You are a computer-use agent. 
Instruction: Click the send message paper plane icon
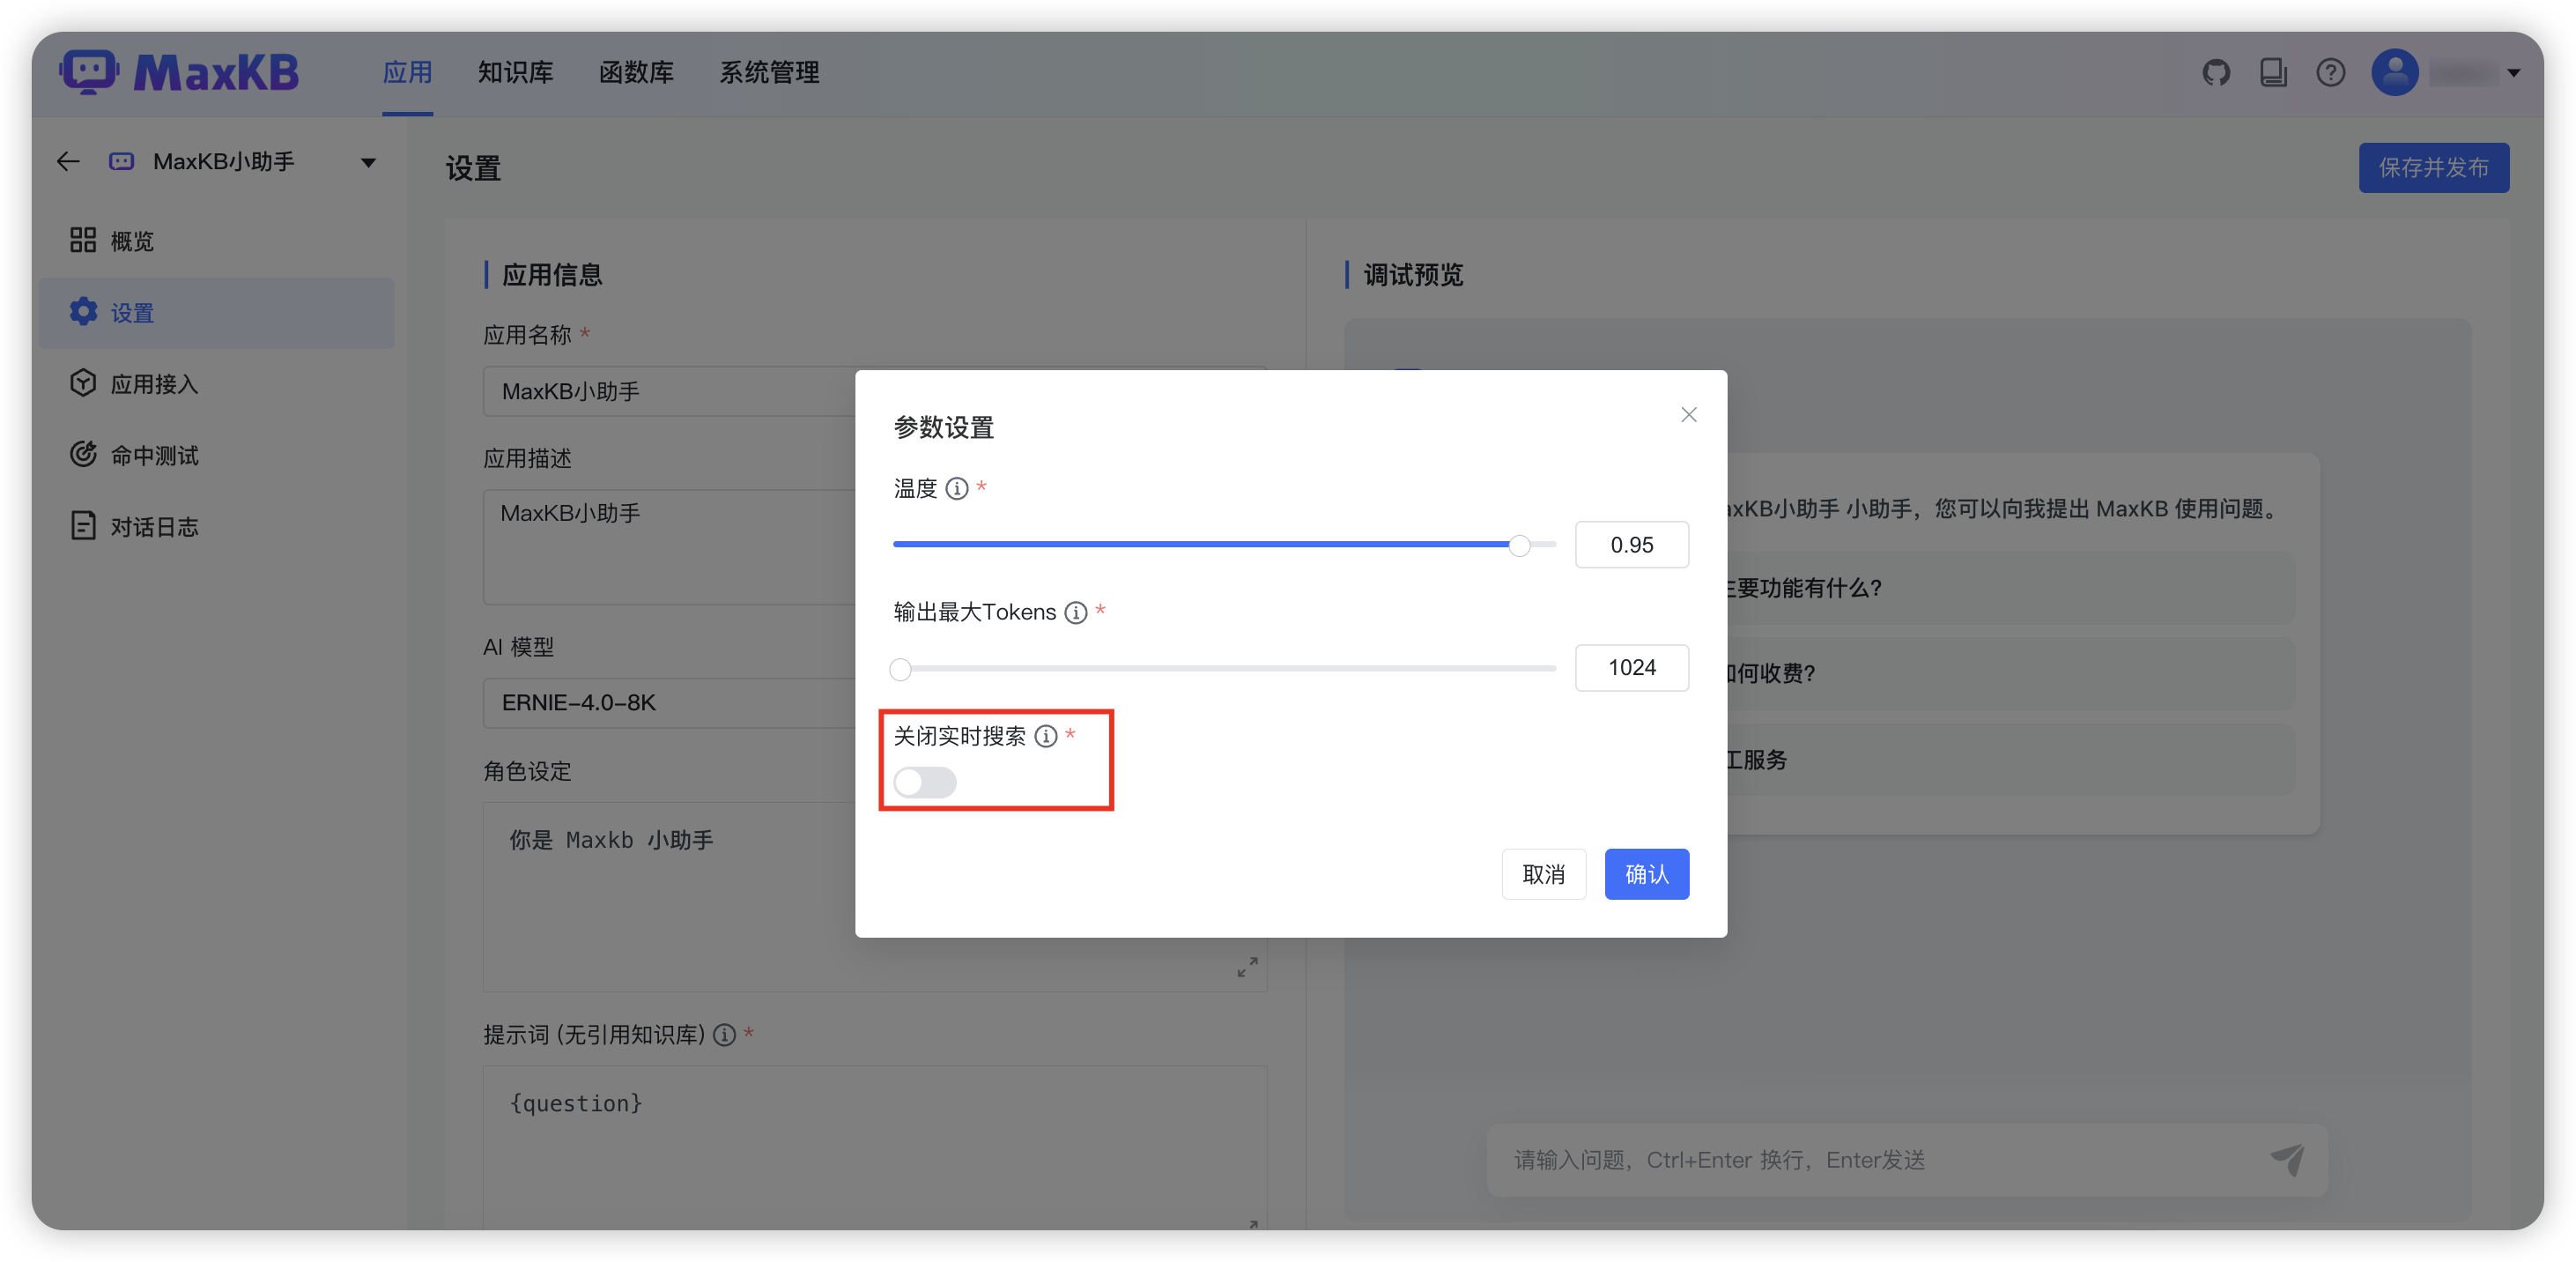coord(2287,1160)
